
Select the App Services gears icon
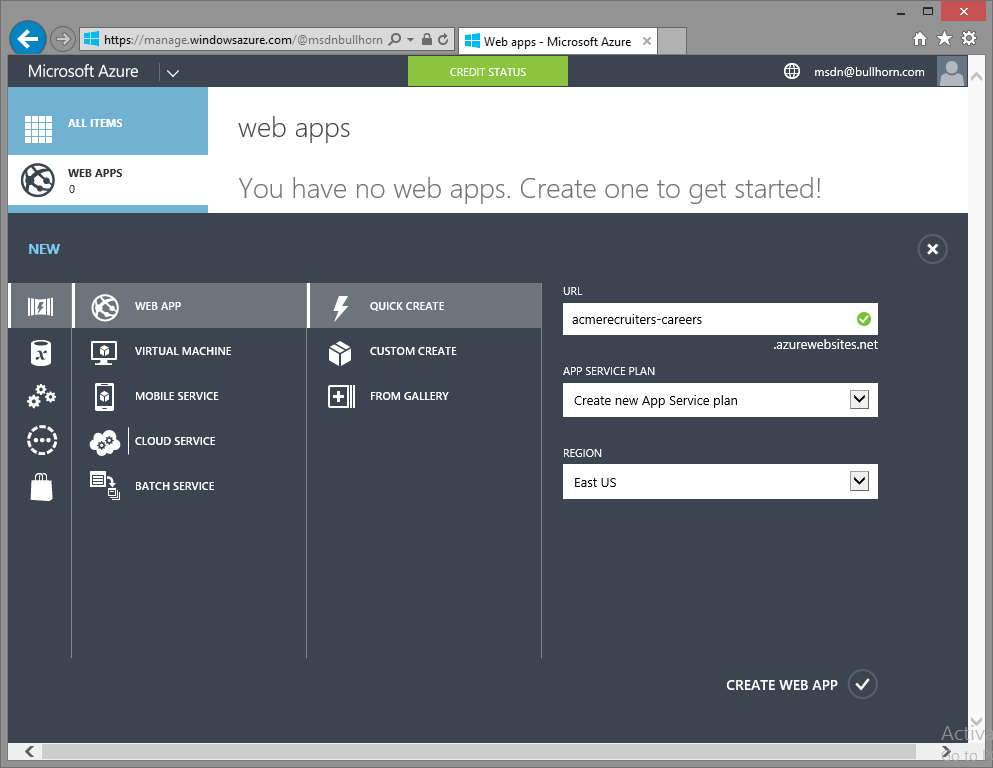coord(42,396)
